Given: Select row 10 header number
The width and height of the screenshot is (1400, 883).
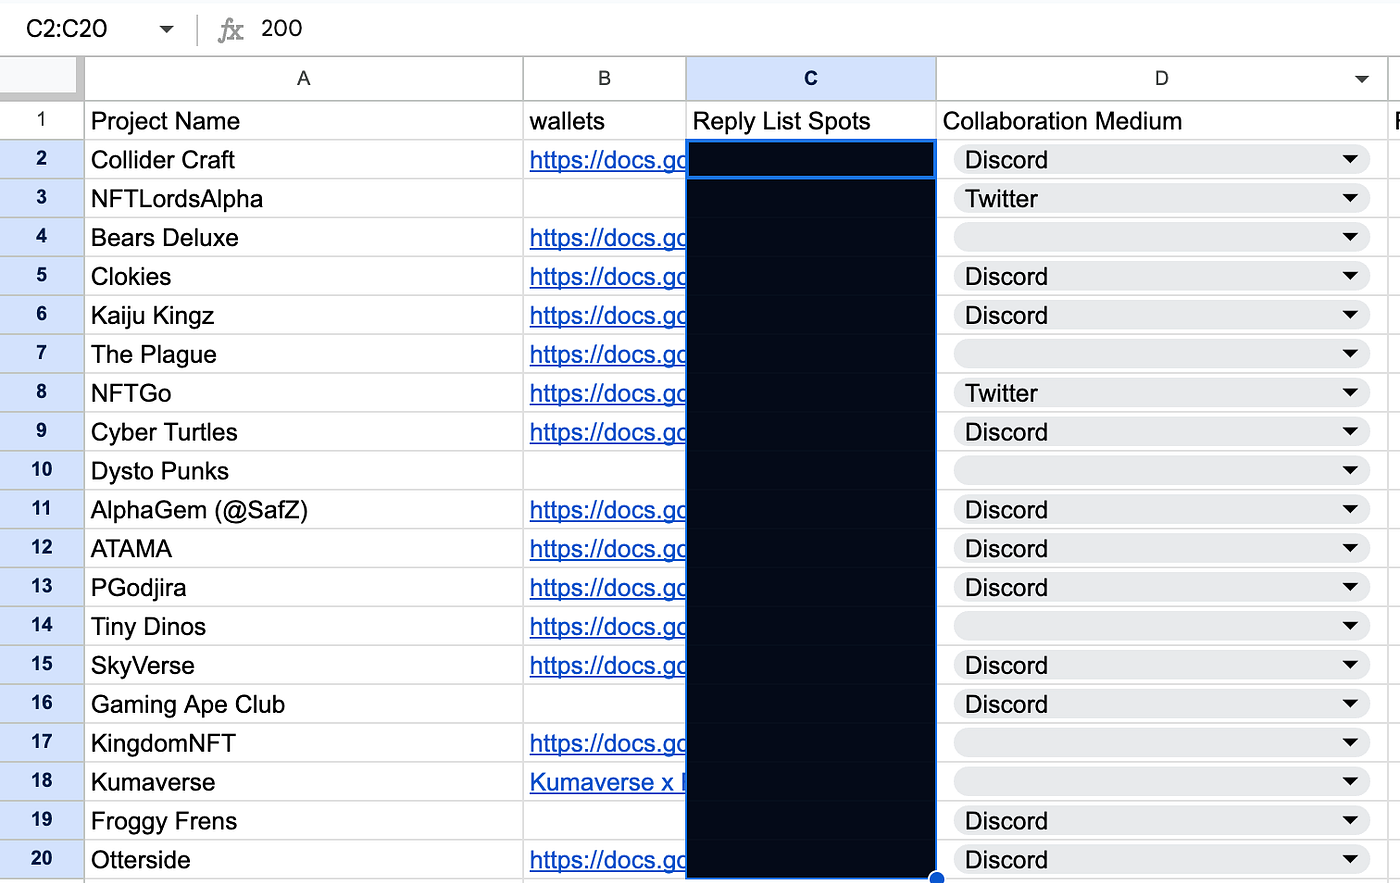Looking at the screenshot, I should [x=41, y=470].
